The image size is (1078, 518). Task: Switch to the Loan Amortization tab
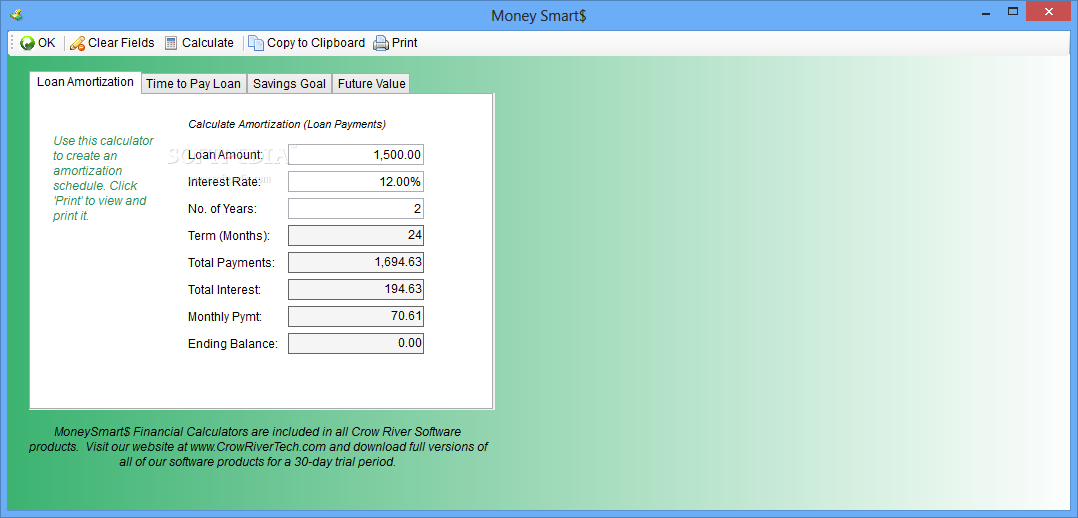click(85, 82)
